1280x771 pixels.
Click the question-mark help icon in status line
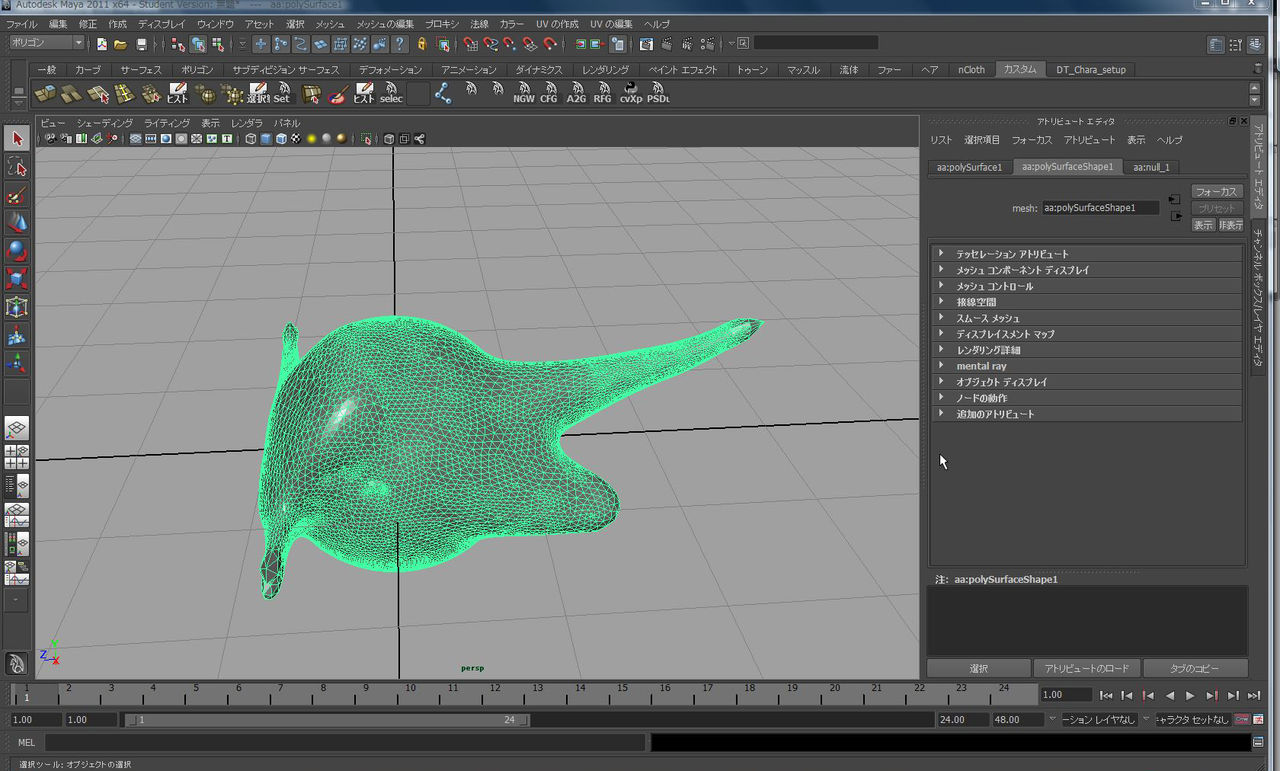400,44
